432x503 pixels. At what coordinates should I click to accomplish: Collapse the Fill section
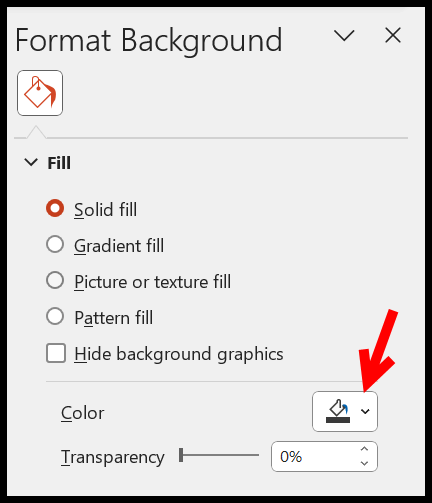[x=31, y=163]
